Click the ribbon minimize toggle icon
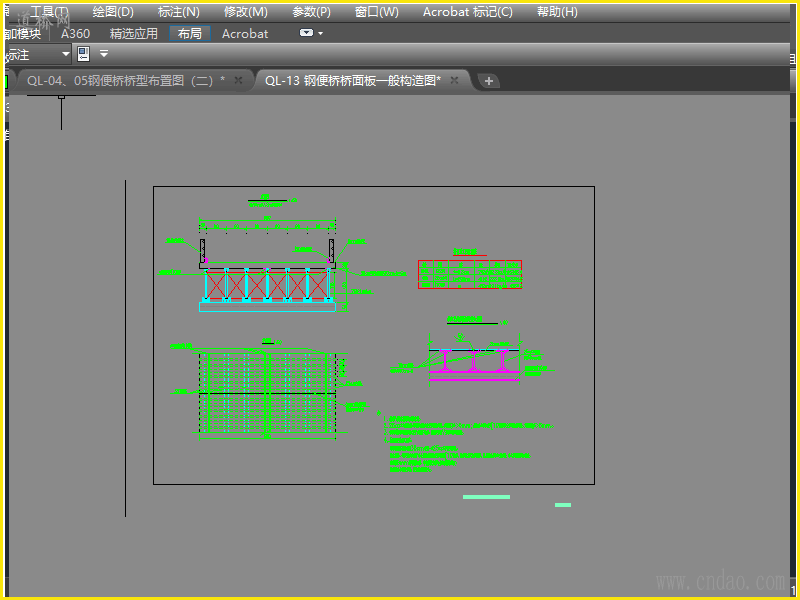The width and height of the screenshot is (800, 600). pyautogui.click(x=306, y=33)
